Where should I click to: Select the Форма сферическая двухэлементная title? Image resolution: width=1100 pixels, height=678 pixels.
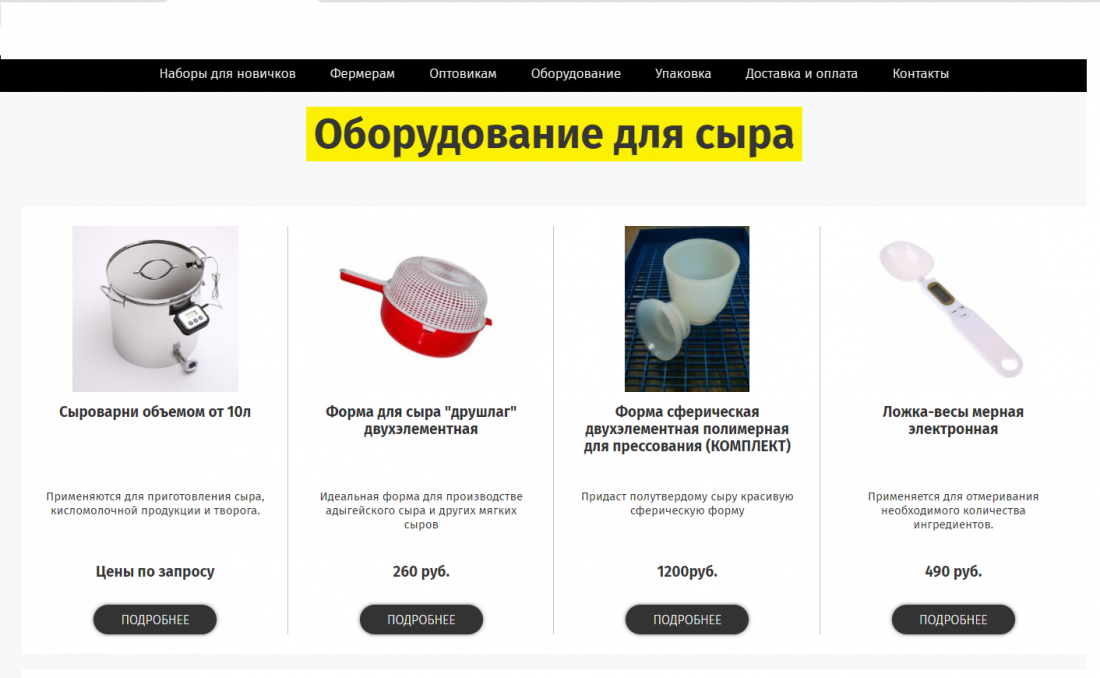[687, 429]
